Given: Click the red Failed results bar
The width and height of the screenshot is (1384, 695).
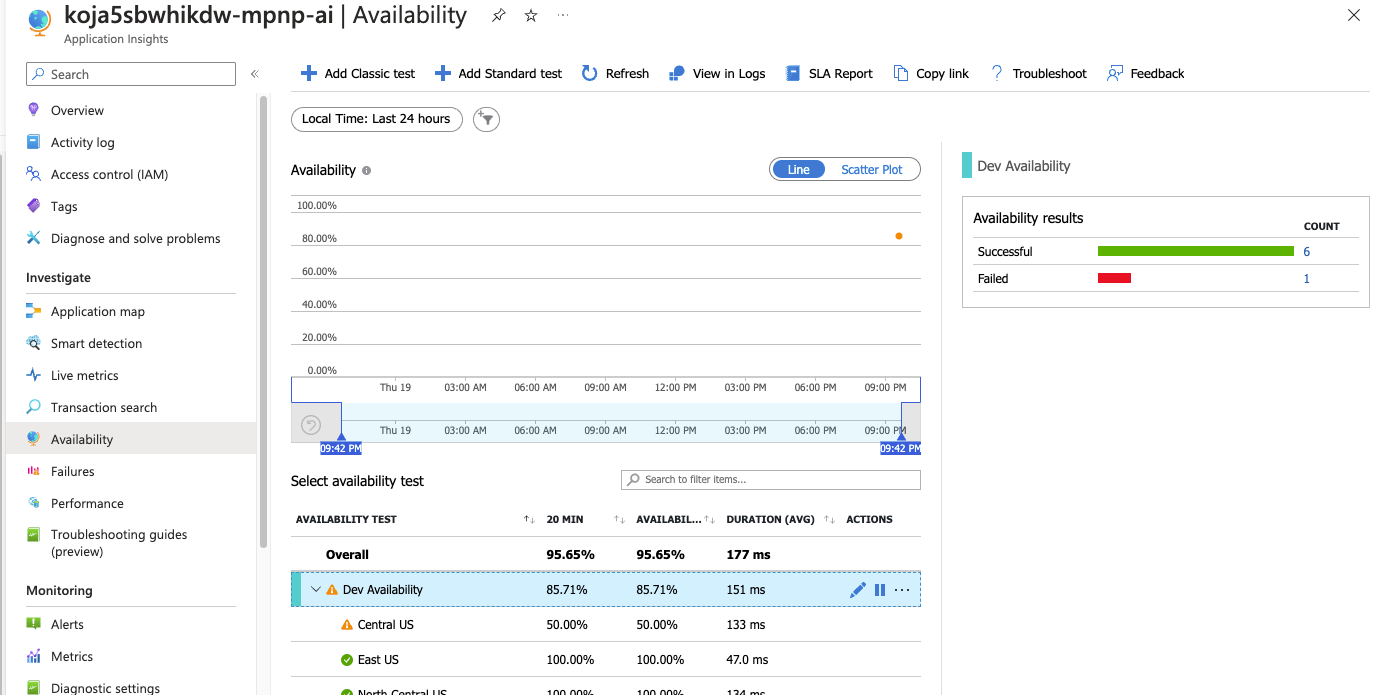Looking at the screenshot, I should (1114, 279).
